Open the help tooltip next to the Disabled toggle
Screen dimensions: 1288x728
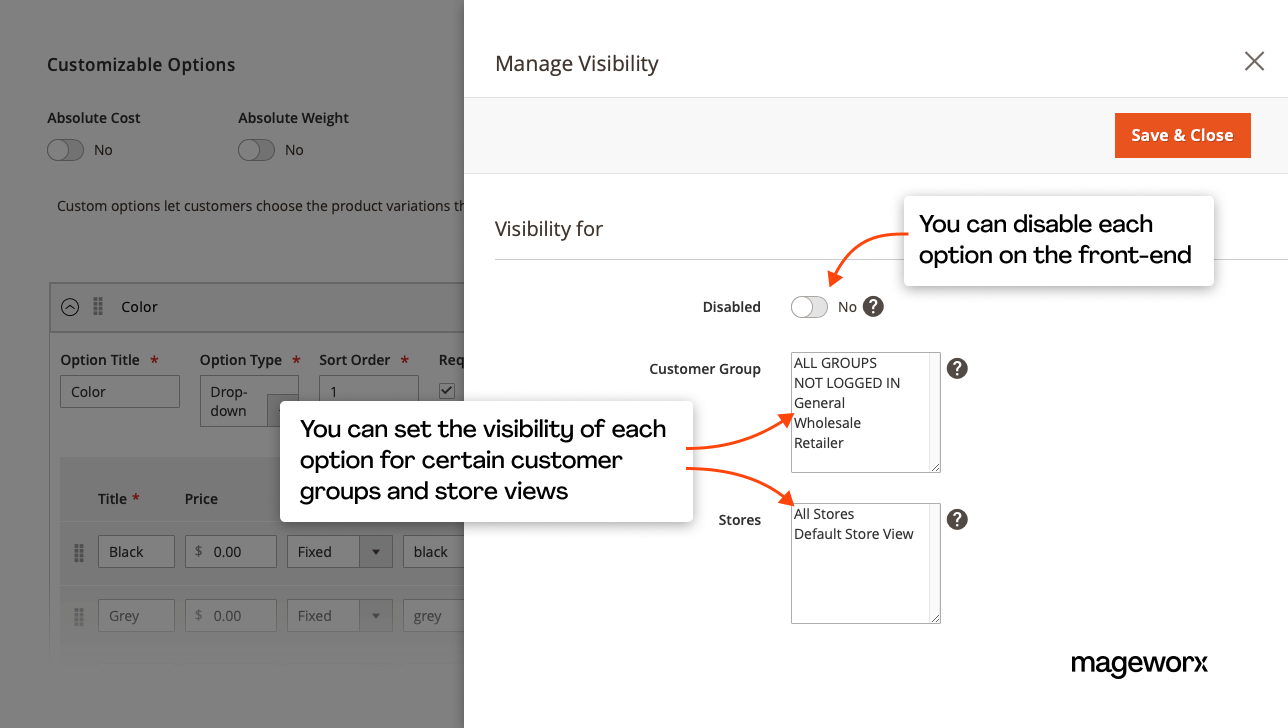(x=872, y=306)
